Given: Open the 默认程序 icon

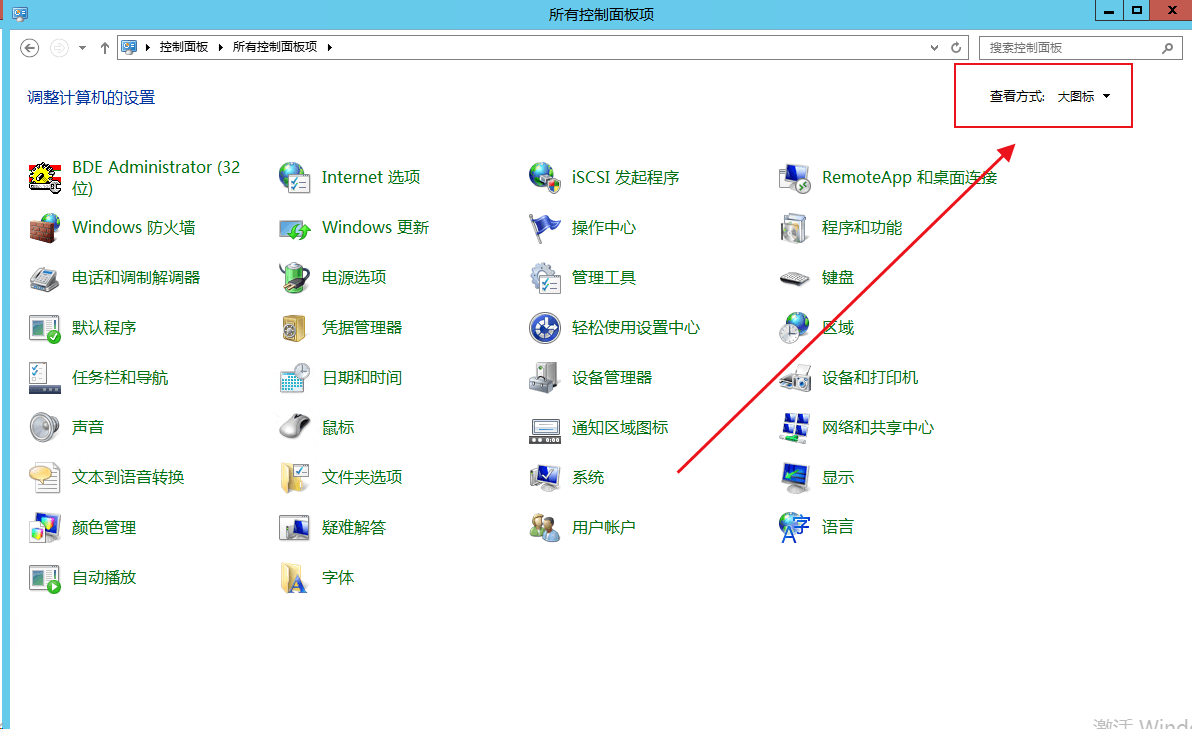Looking at the screenshot, I should 45,328.
